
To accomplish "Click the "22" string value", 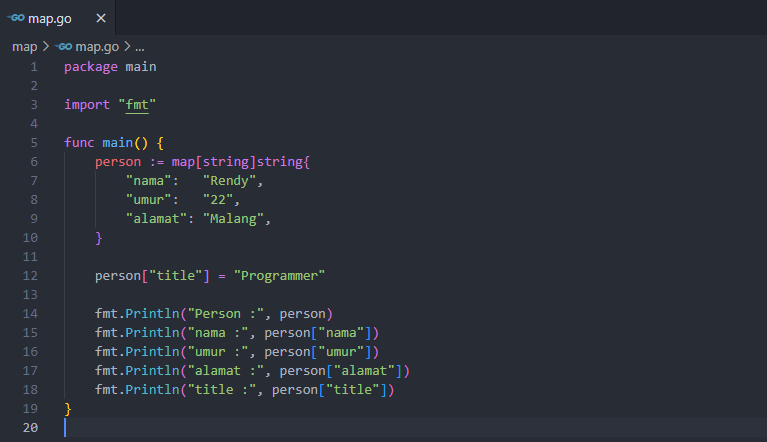I will click(218, 200).
